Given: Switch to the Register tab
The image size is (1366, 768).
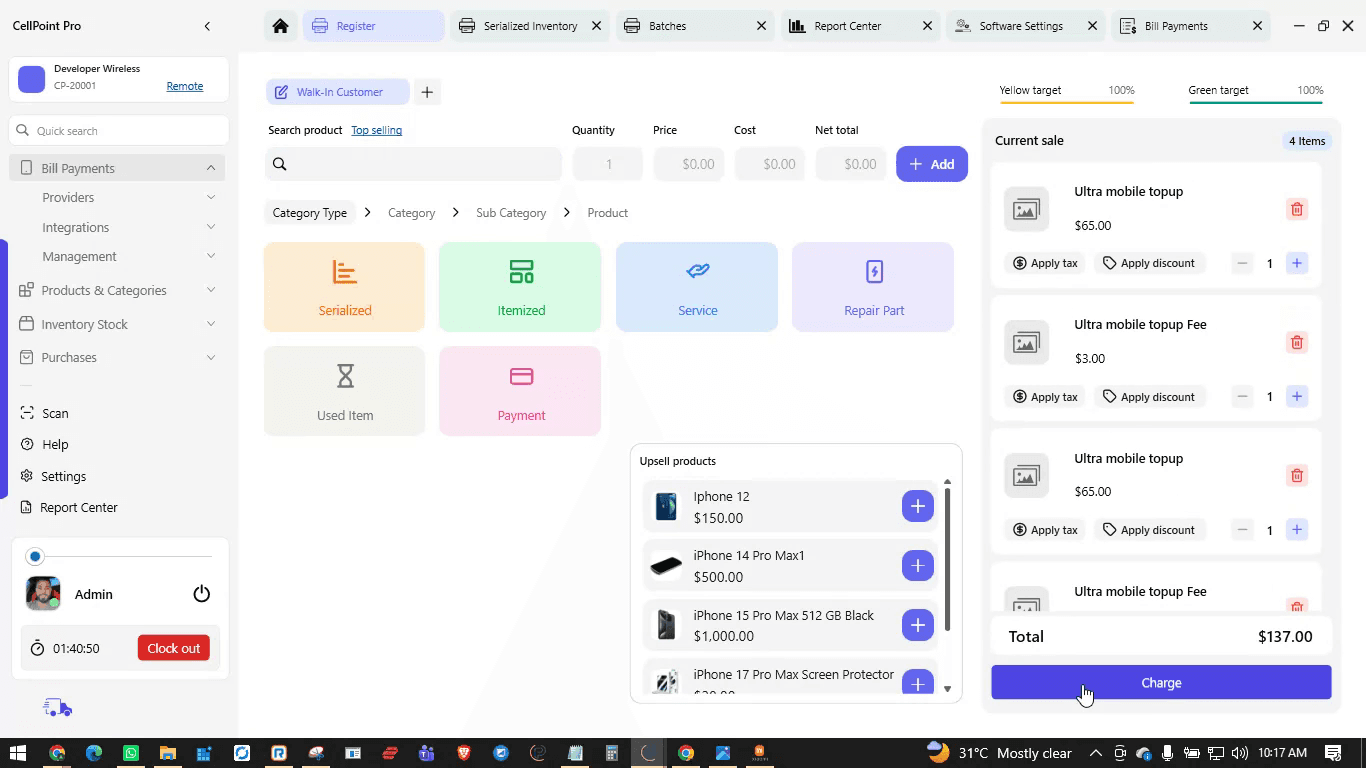Looking at the screenshot, I should coord(373,26).
